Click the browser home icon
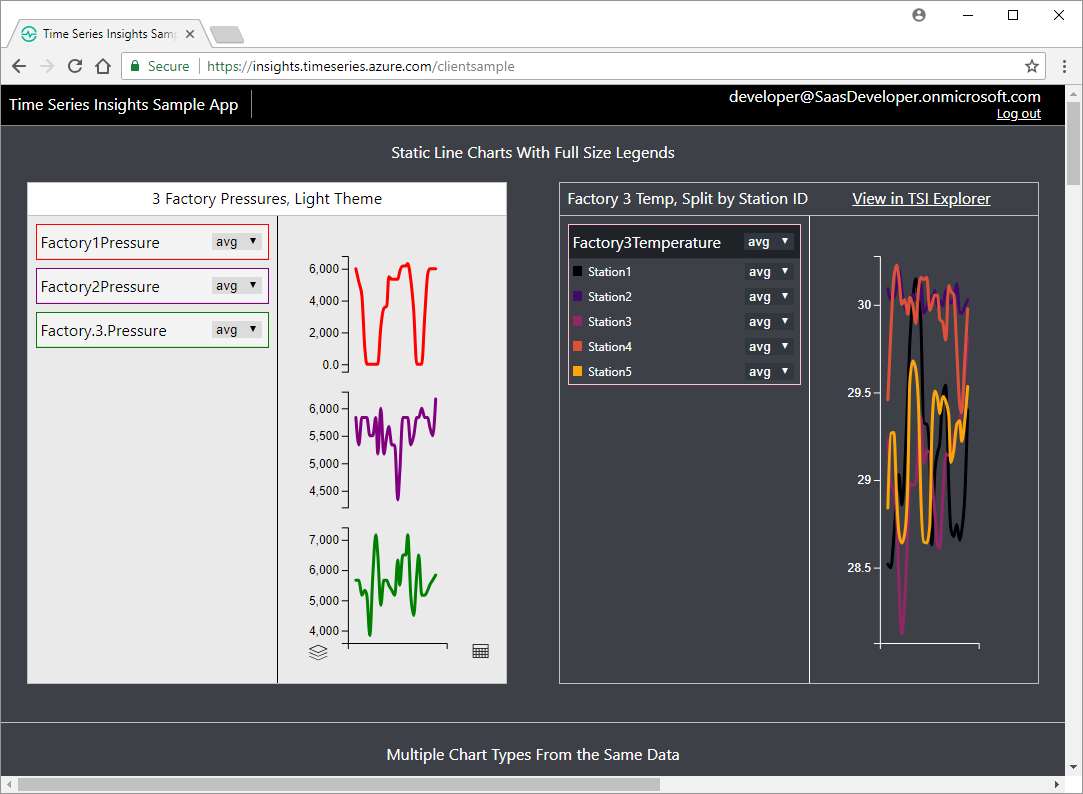Screen dimensions: 1083x794 coord(102,66)
